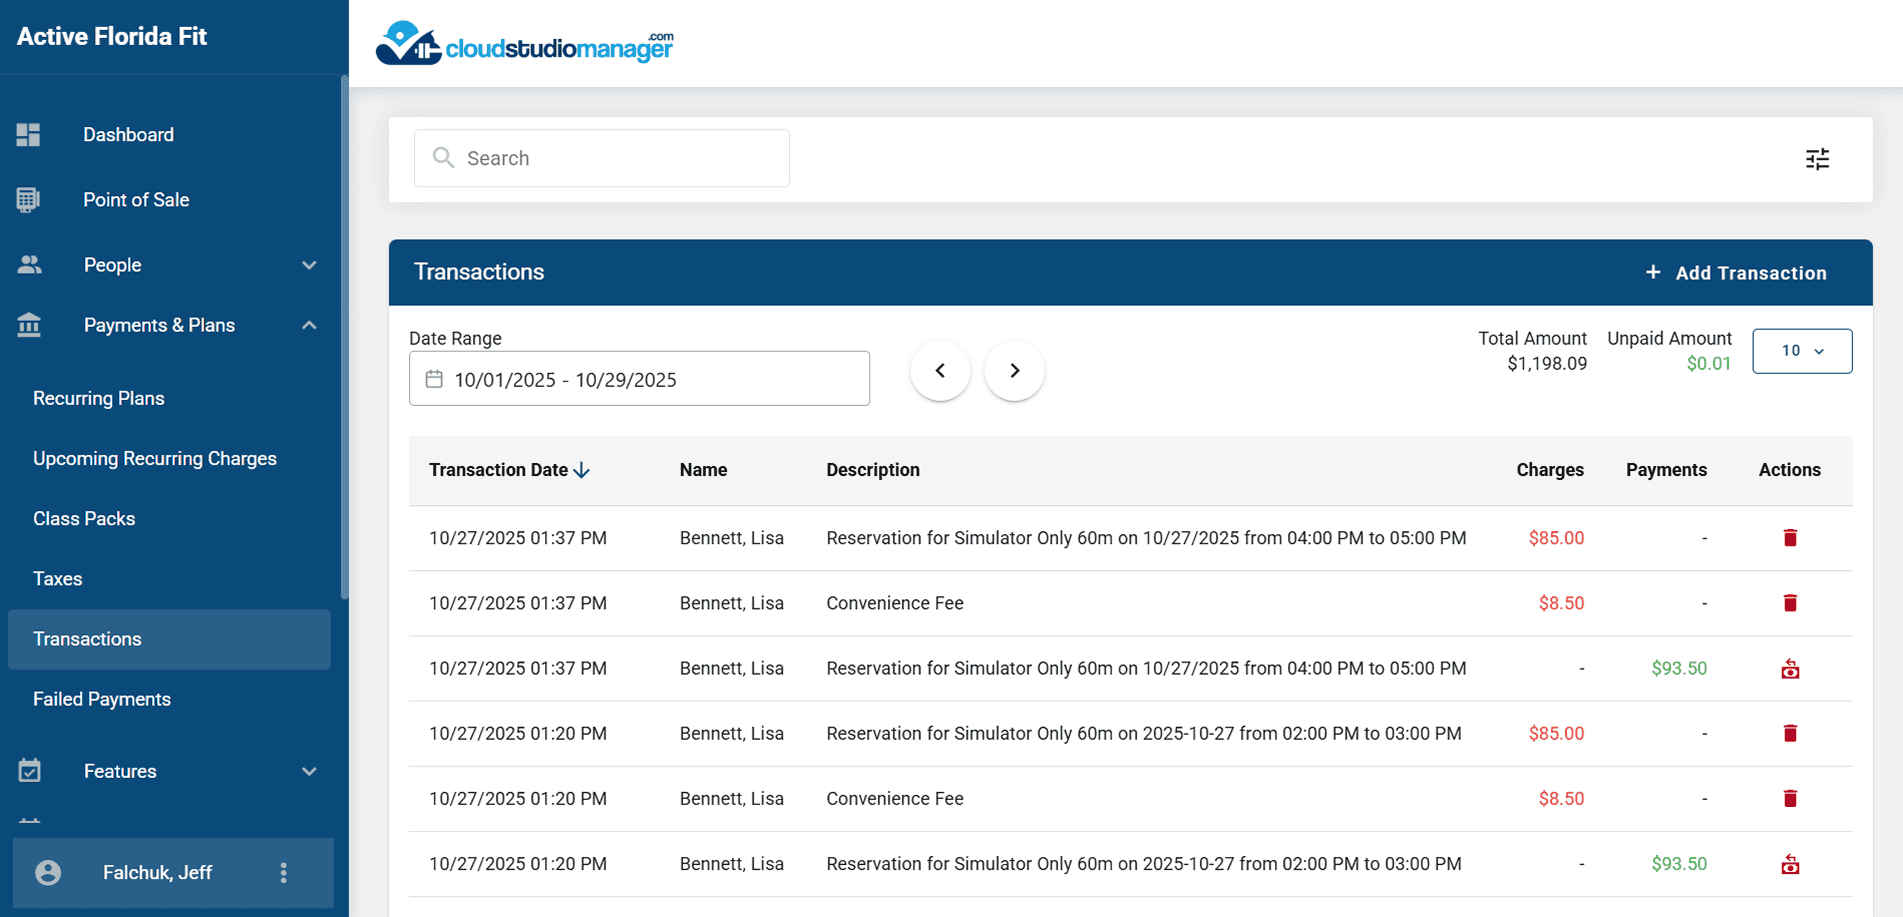Screen dimensions: 1903x917
Task: Go to previous date range
Action: 940,371
